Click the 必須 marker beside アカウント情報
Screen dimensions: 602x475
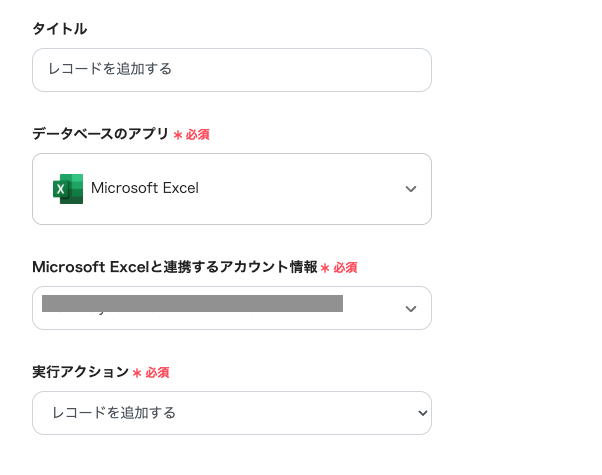pos(345,268)
